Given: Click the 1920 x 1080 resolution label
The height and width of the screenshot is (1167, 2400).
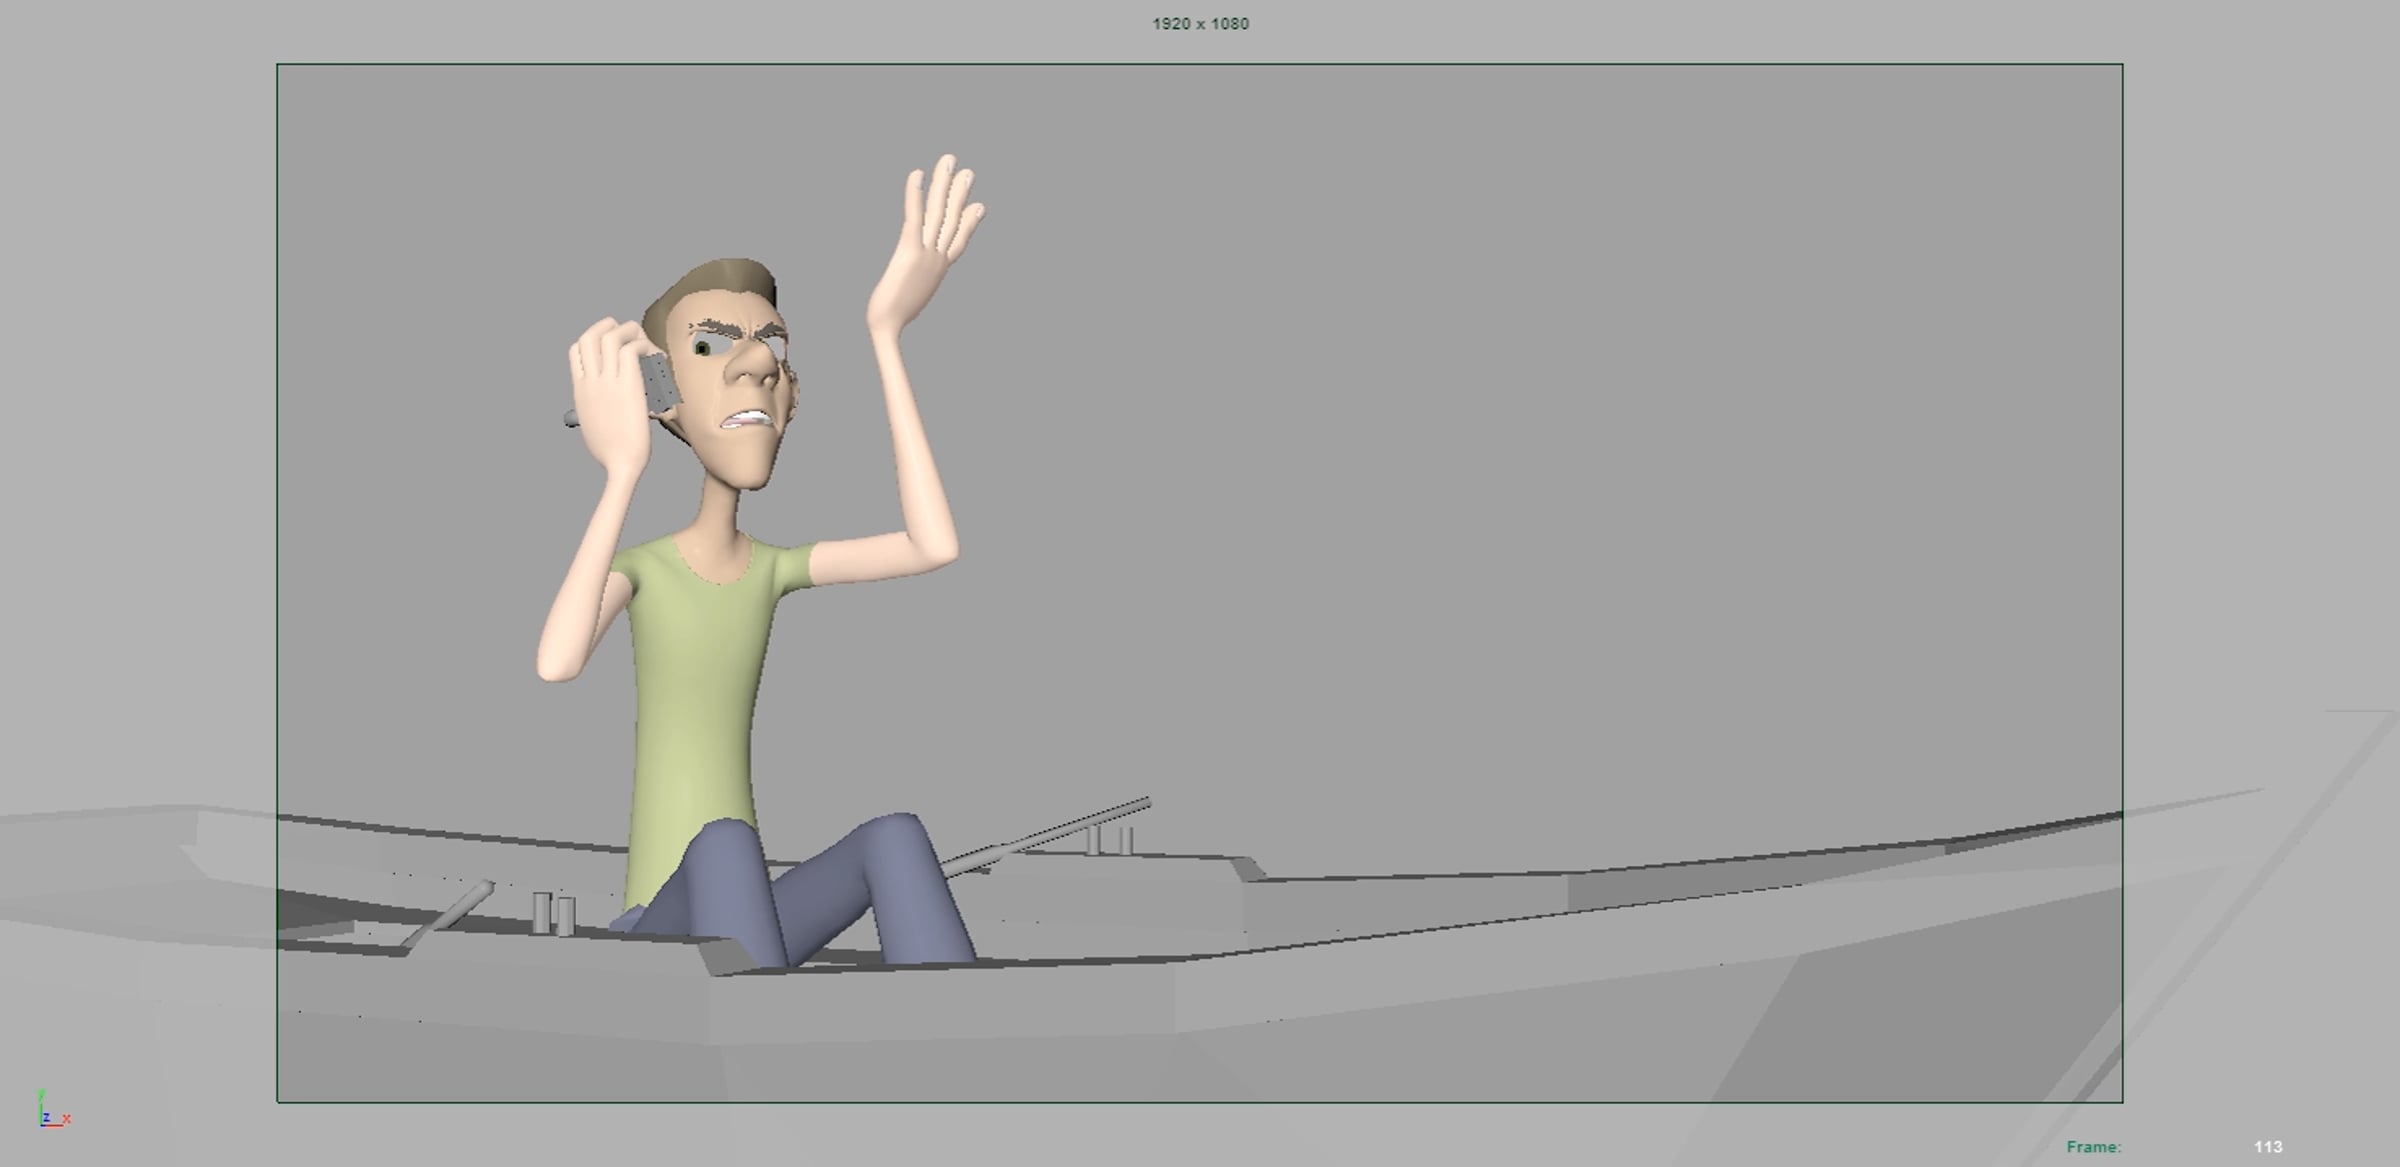Looking at the screenshot, I should pyautogui.click(x=1200, y=24).
